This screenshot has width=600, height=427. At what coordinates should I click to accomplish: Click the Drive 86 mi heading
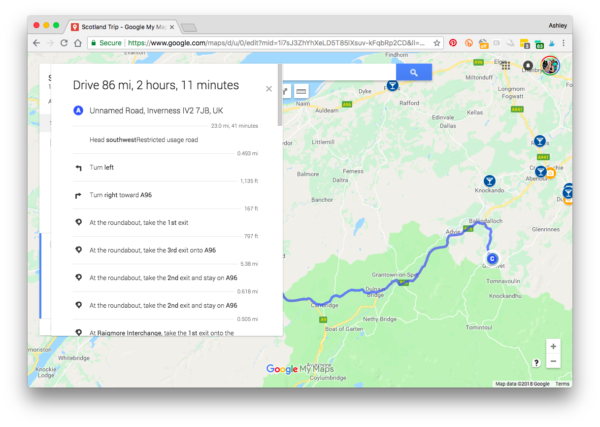tap(156, 85)
